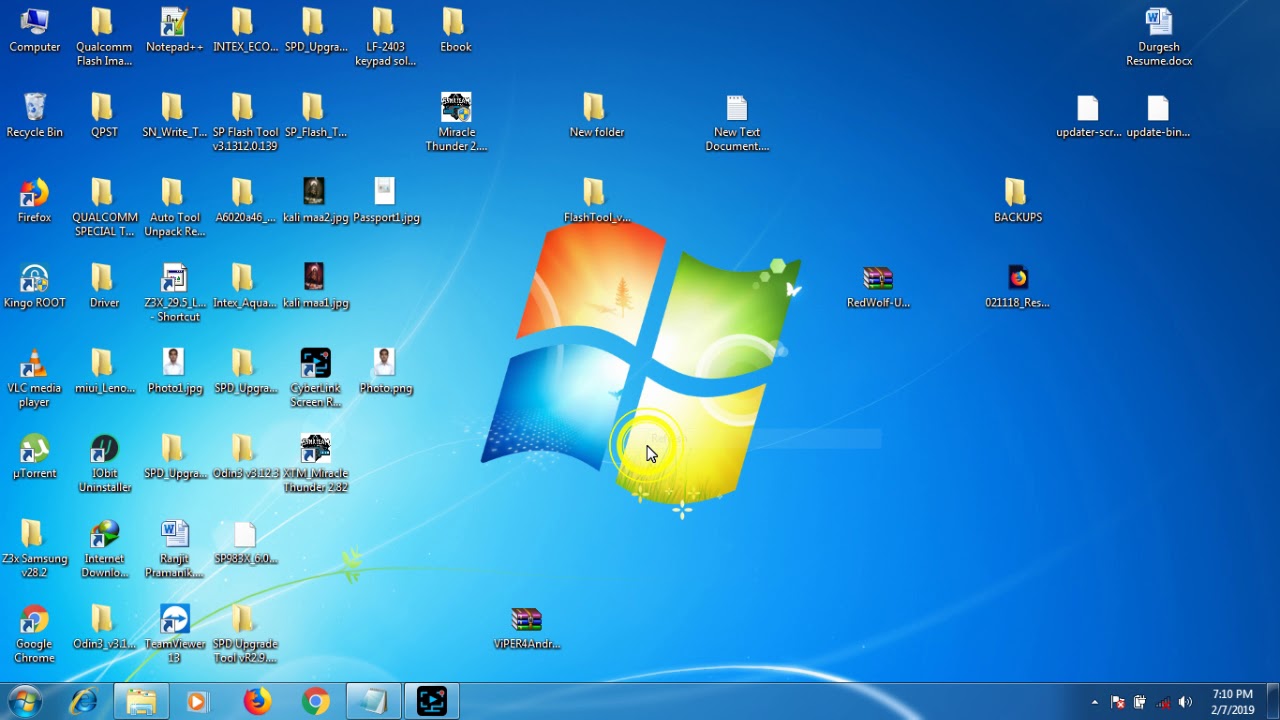This screenshot has width=1280, height=720.
Task: Open Firefox from the taskbar
Action: (257, 702)
